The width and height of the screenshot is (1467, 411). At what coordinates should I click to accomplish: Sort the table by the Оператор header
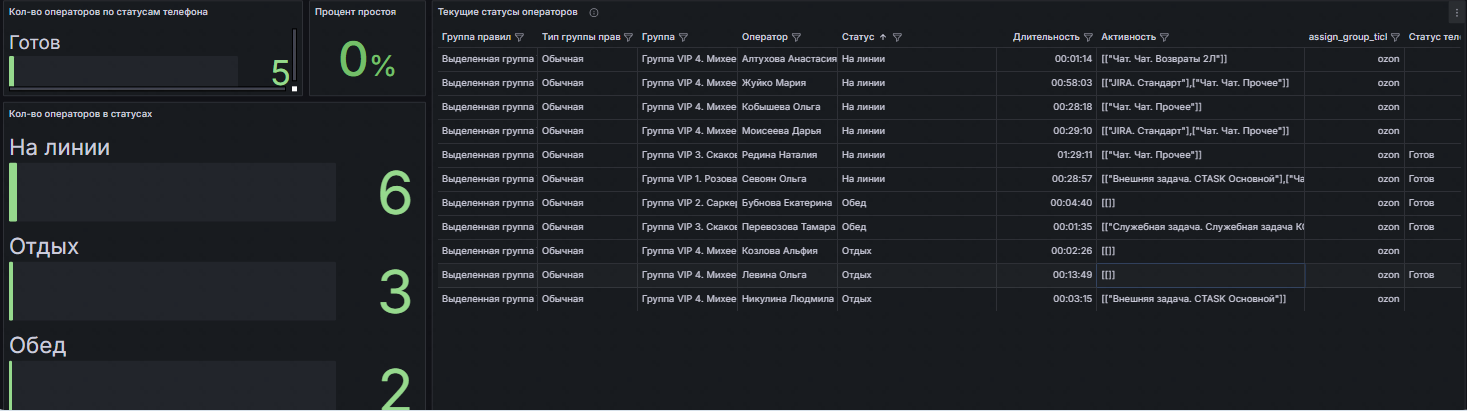click(x=764, y=37)
